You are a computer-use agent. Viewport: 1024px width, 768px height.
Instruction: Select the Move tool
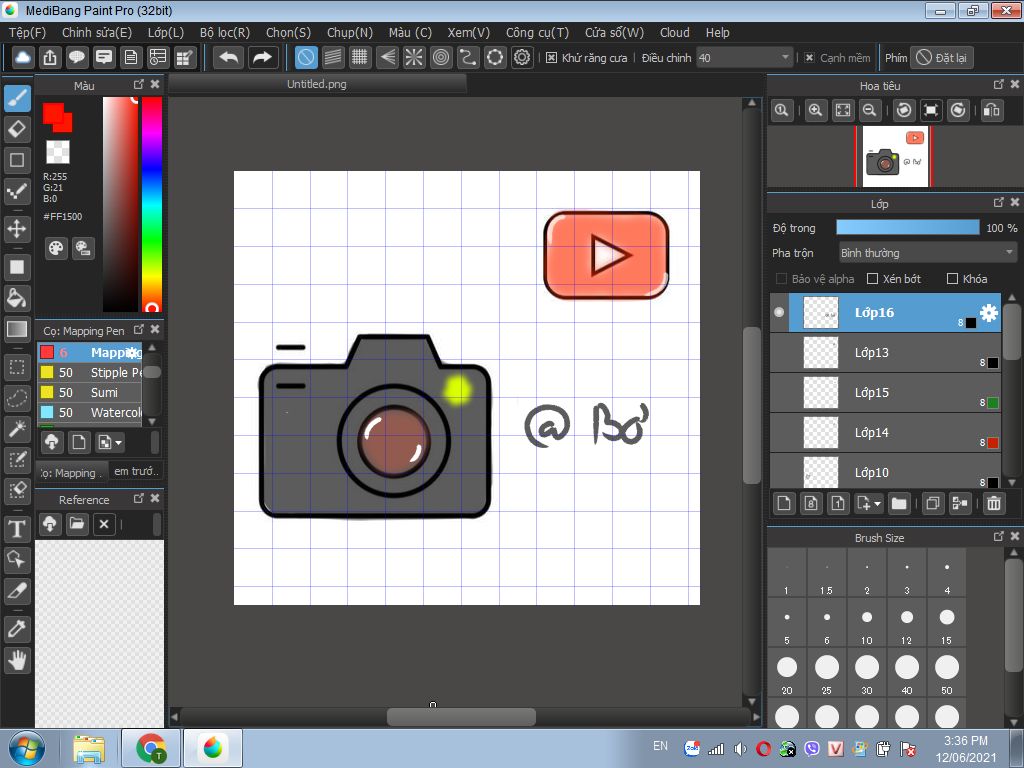[x=17, y=229]
